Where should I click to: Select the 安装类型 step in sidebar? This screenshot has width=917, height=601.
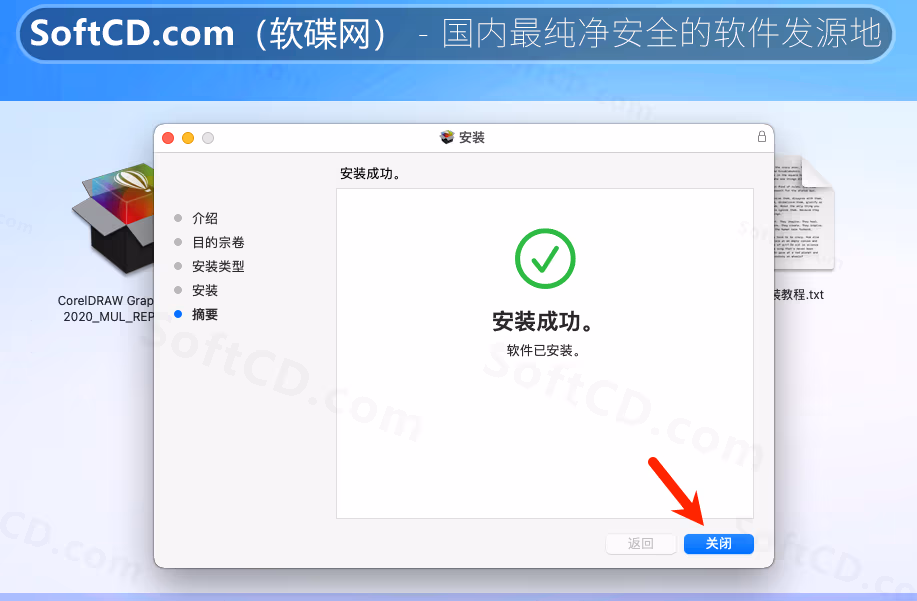218,267
